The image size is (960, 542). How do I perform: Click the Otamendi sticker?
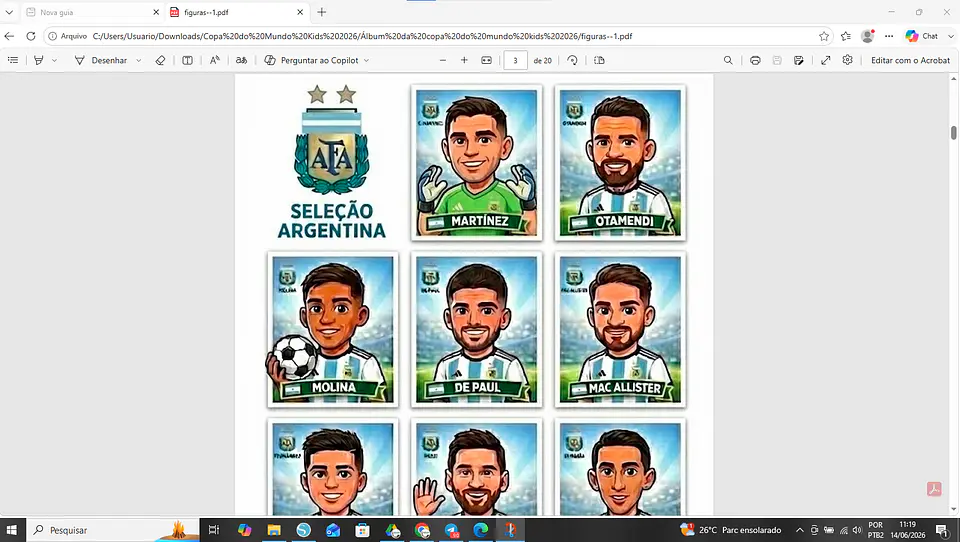(620, 163)
